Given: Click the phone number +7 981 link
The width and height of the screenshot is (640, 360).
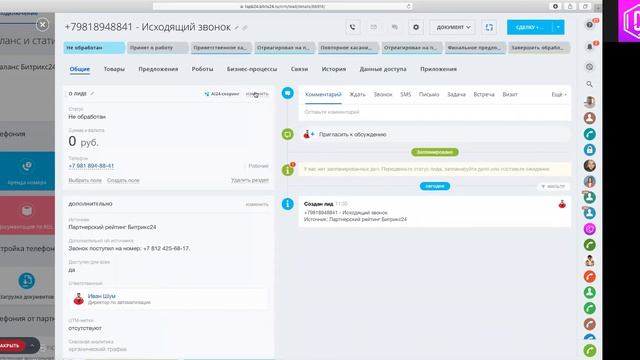Looking at the screenshot, I should pos(91,166).
